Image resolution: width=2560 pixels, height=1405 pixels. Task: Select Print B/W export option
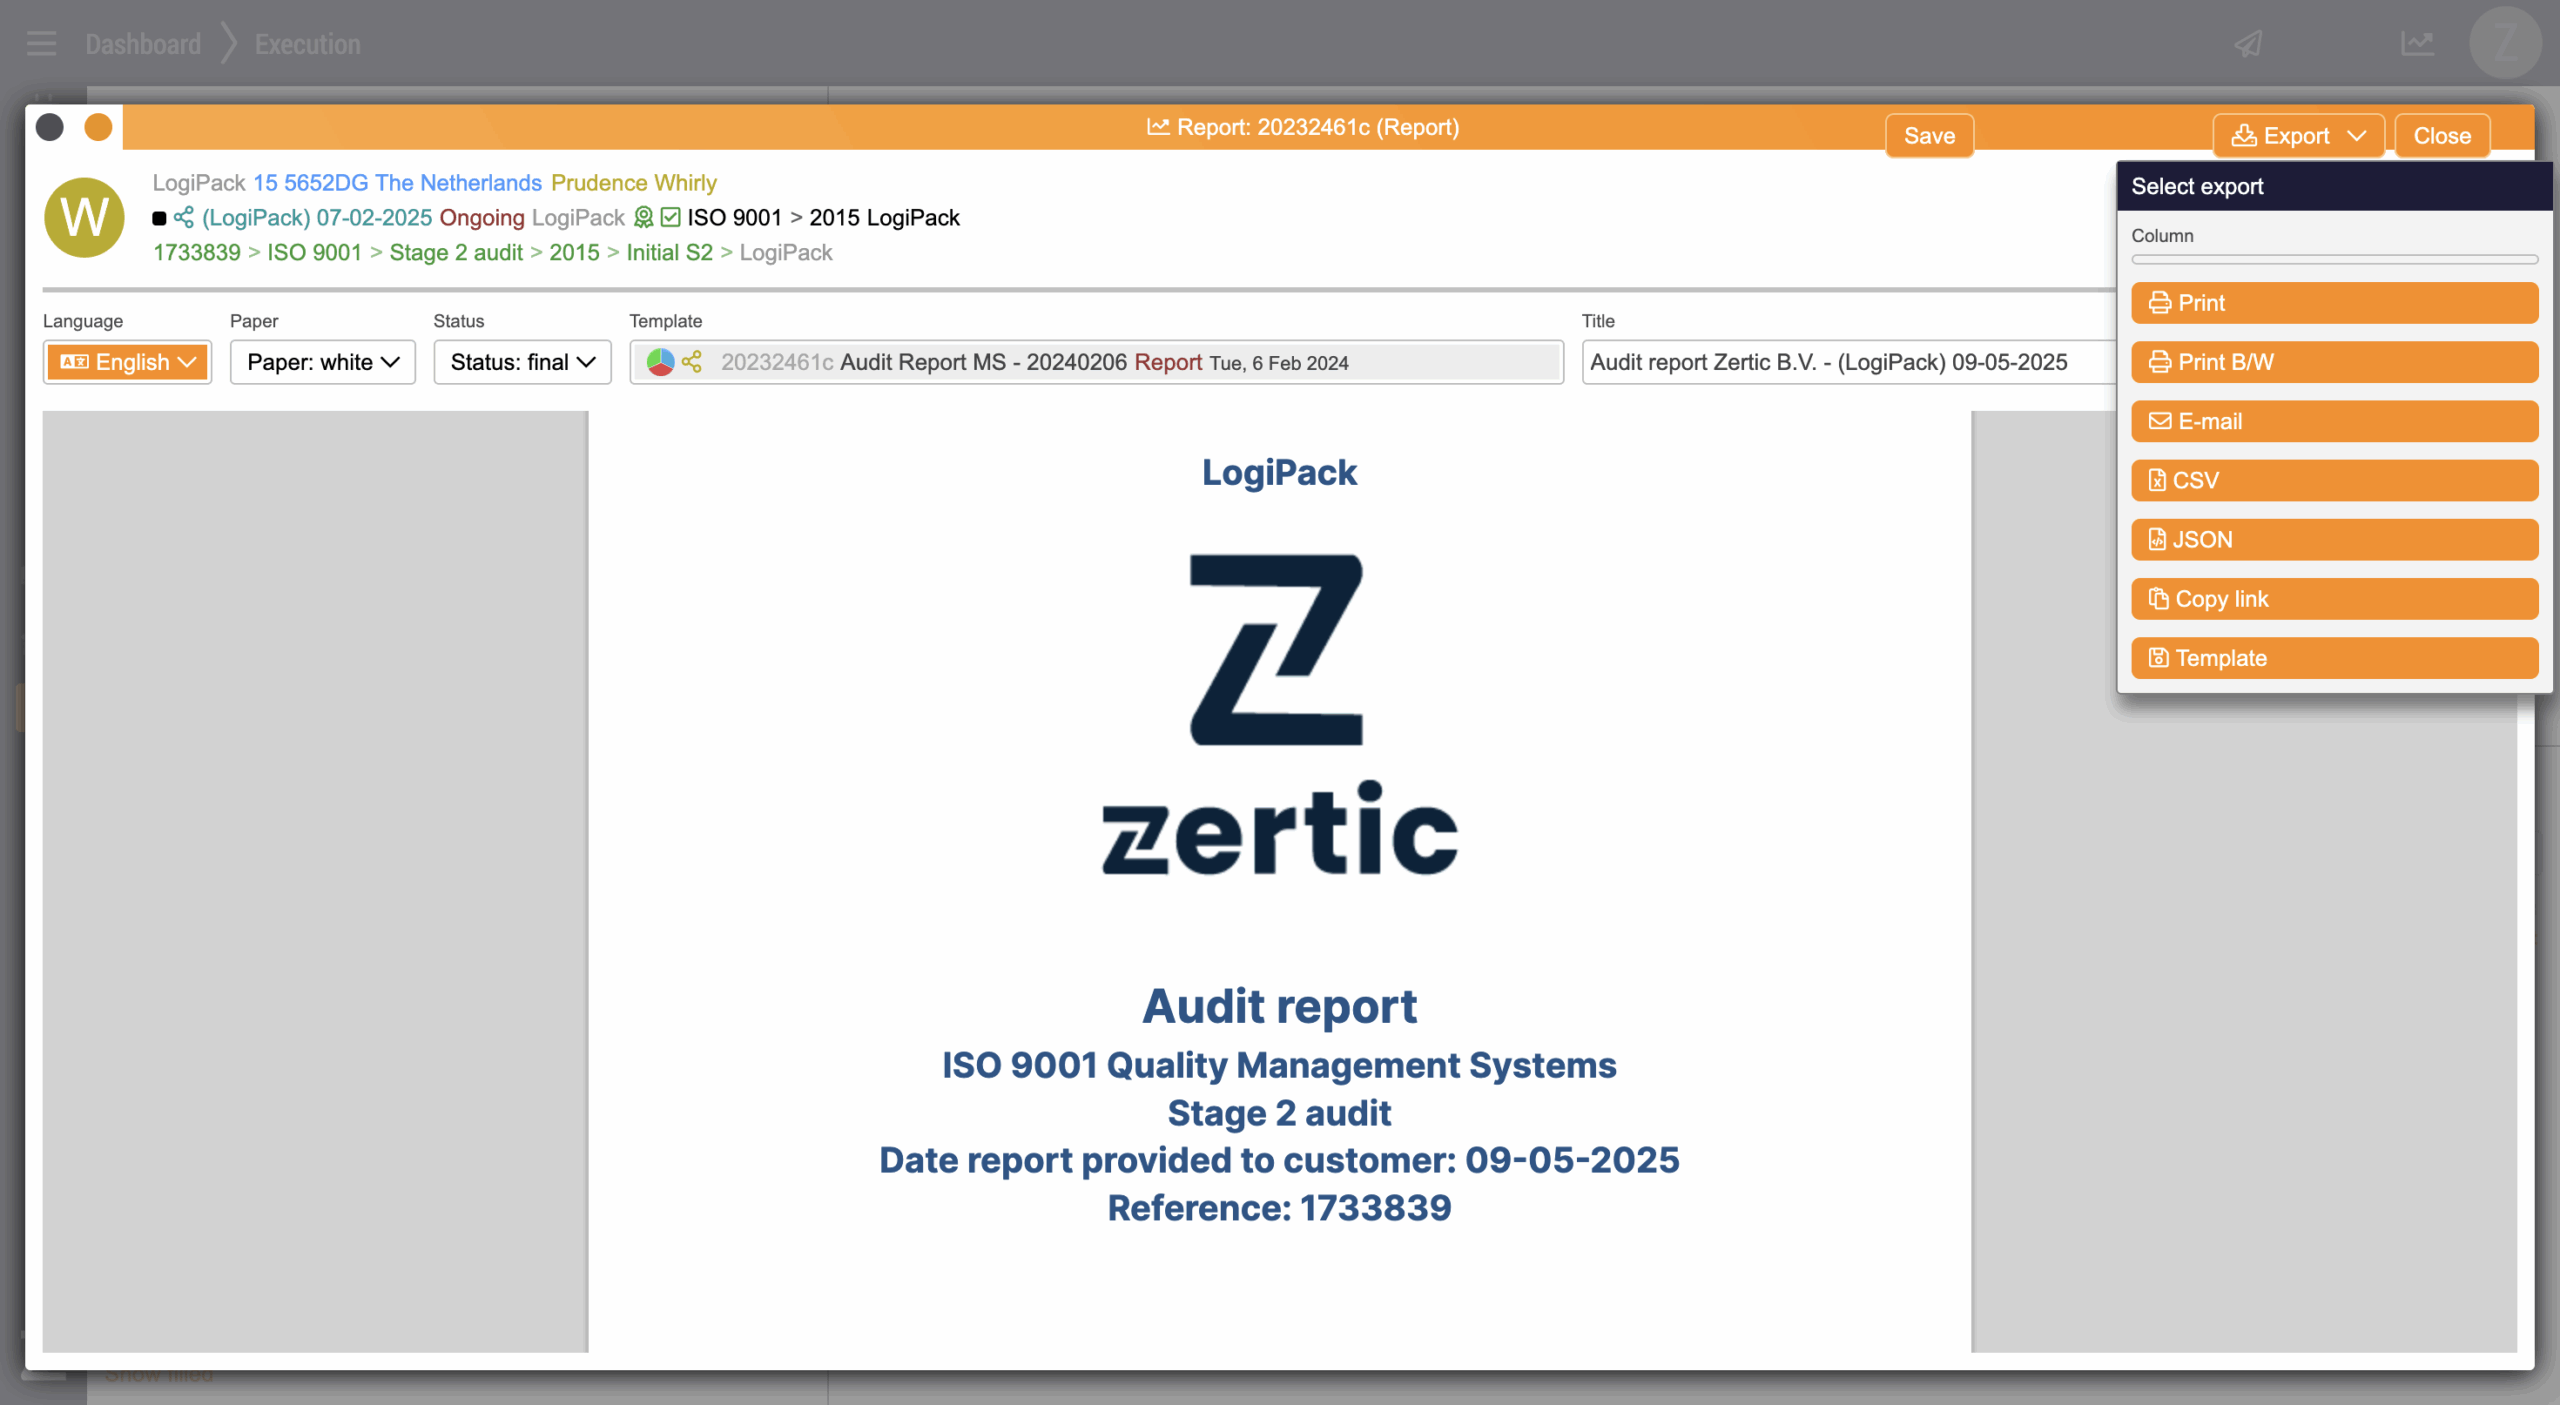click(x=2333, y=362)
